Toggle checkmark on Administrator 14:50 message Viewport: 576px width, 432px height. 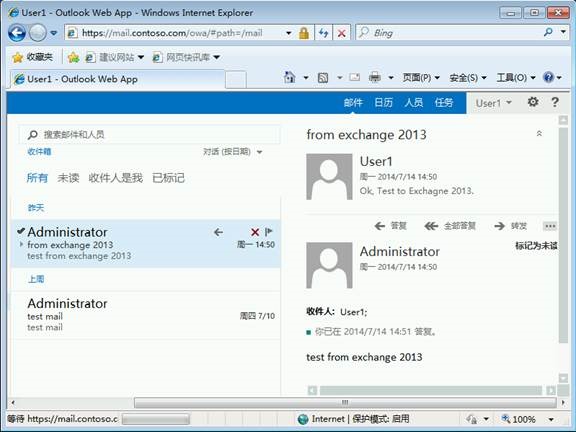(x=21, y=231)
